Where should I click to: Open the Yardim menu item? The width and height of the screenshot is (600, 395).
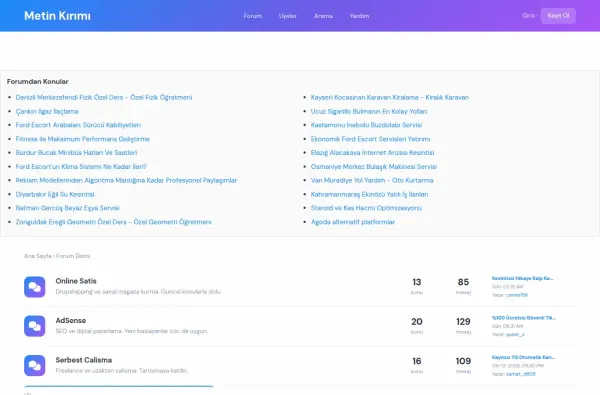coord(359,16)
